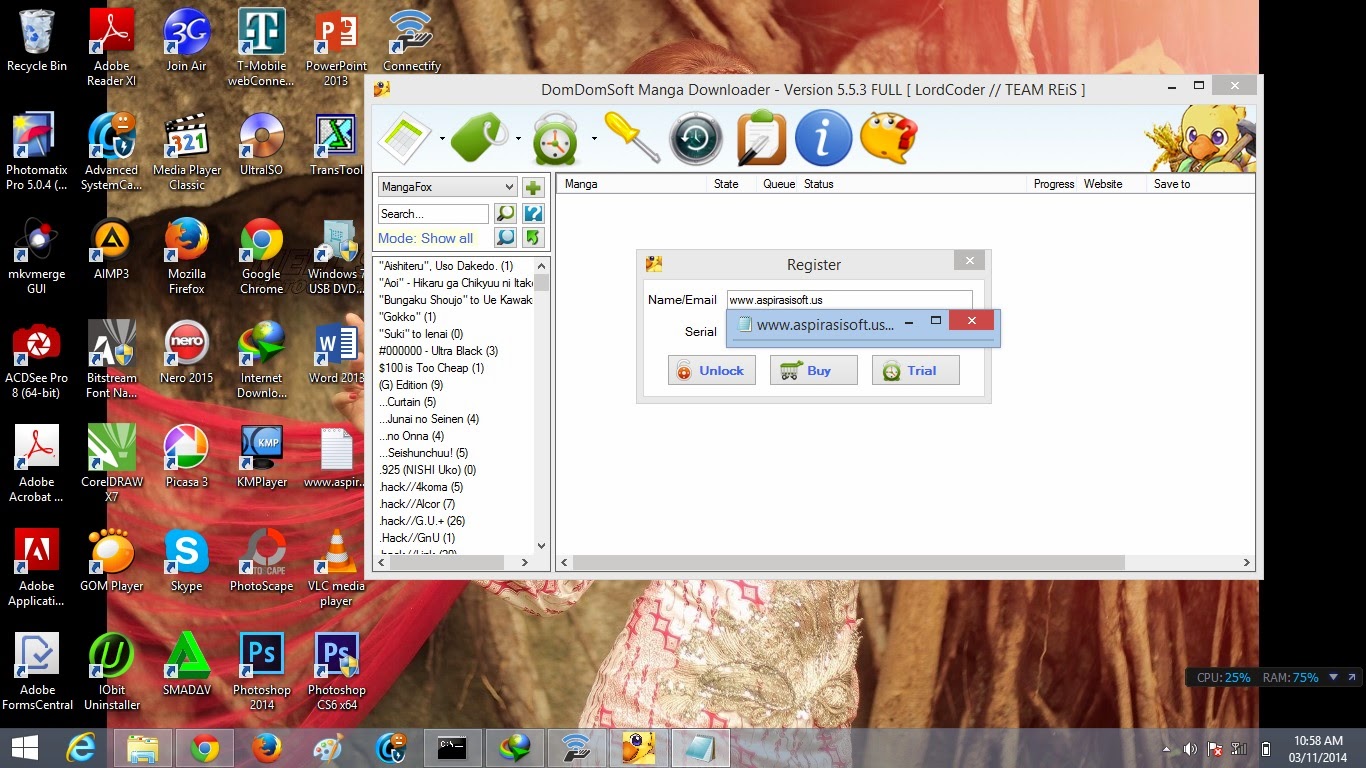Screen dimensions: 1366x768
Task: Select "Aishiteru", Uso Dakedo. (1) in list
Action: [x=446, y=266]
